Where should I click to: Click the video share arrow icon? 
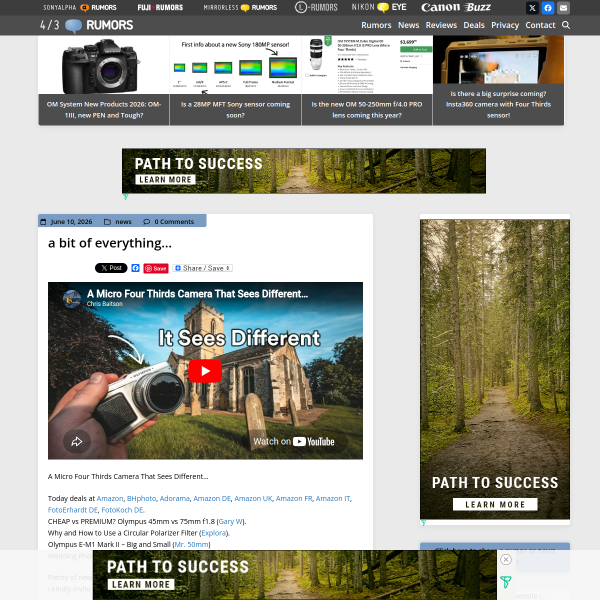(x=77, y=442)
